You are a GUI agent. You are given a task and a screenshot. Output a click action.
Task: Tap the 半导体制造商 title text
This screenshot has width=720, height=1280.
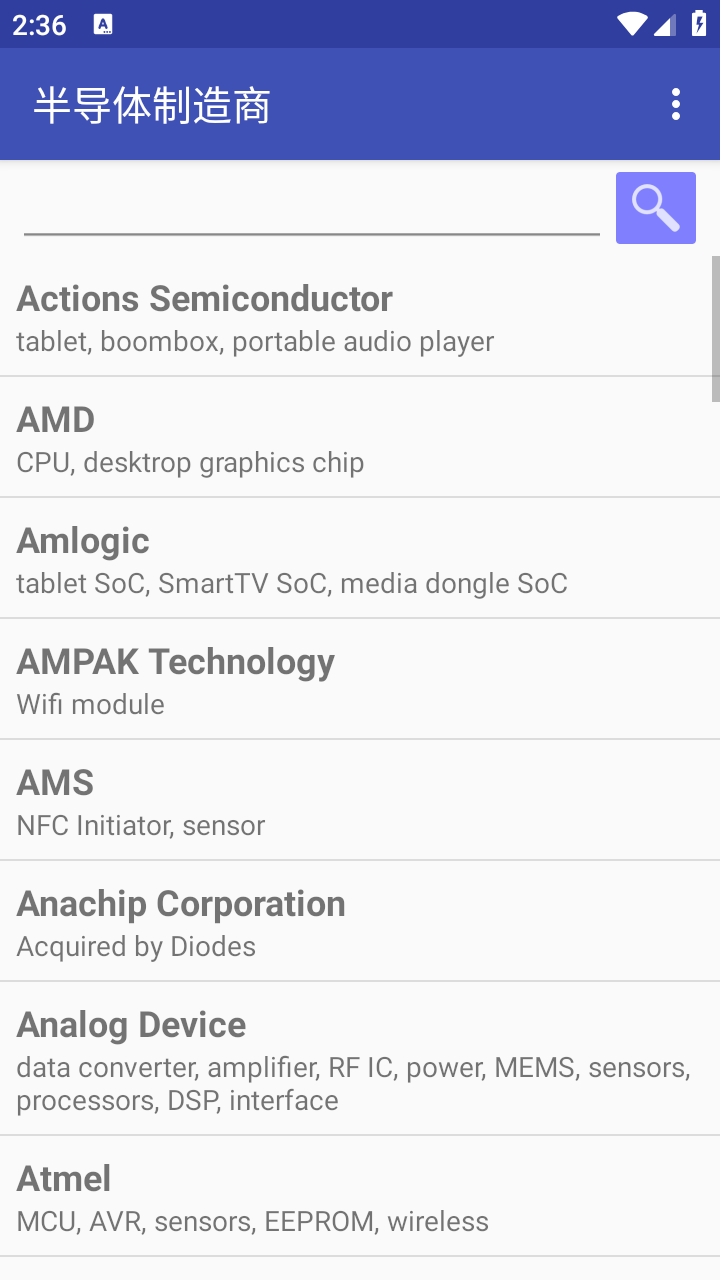[152, 105]
